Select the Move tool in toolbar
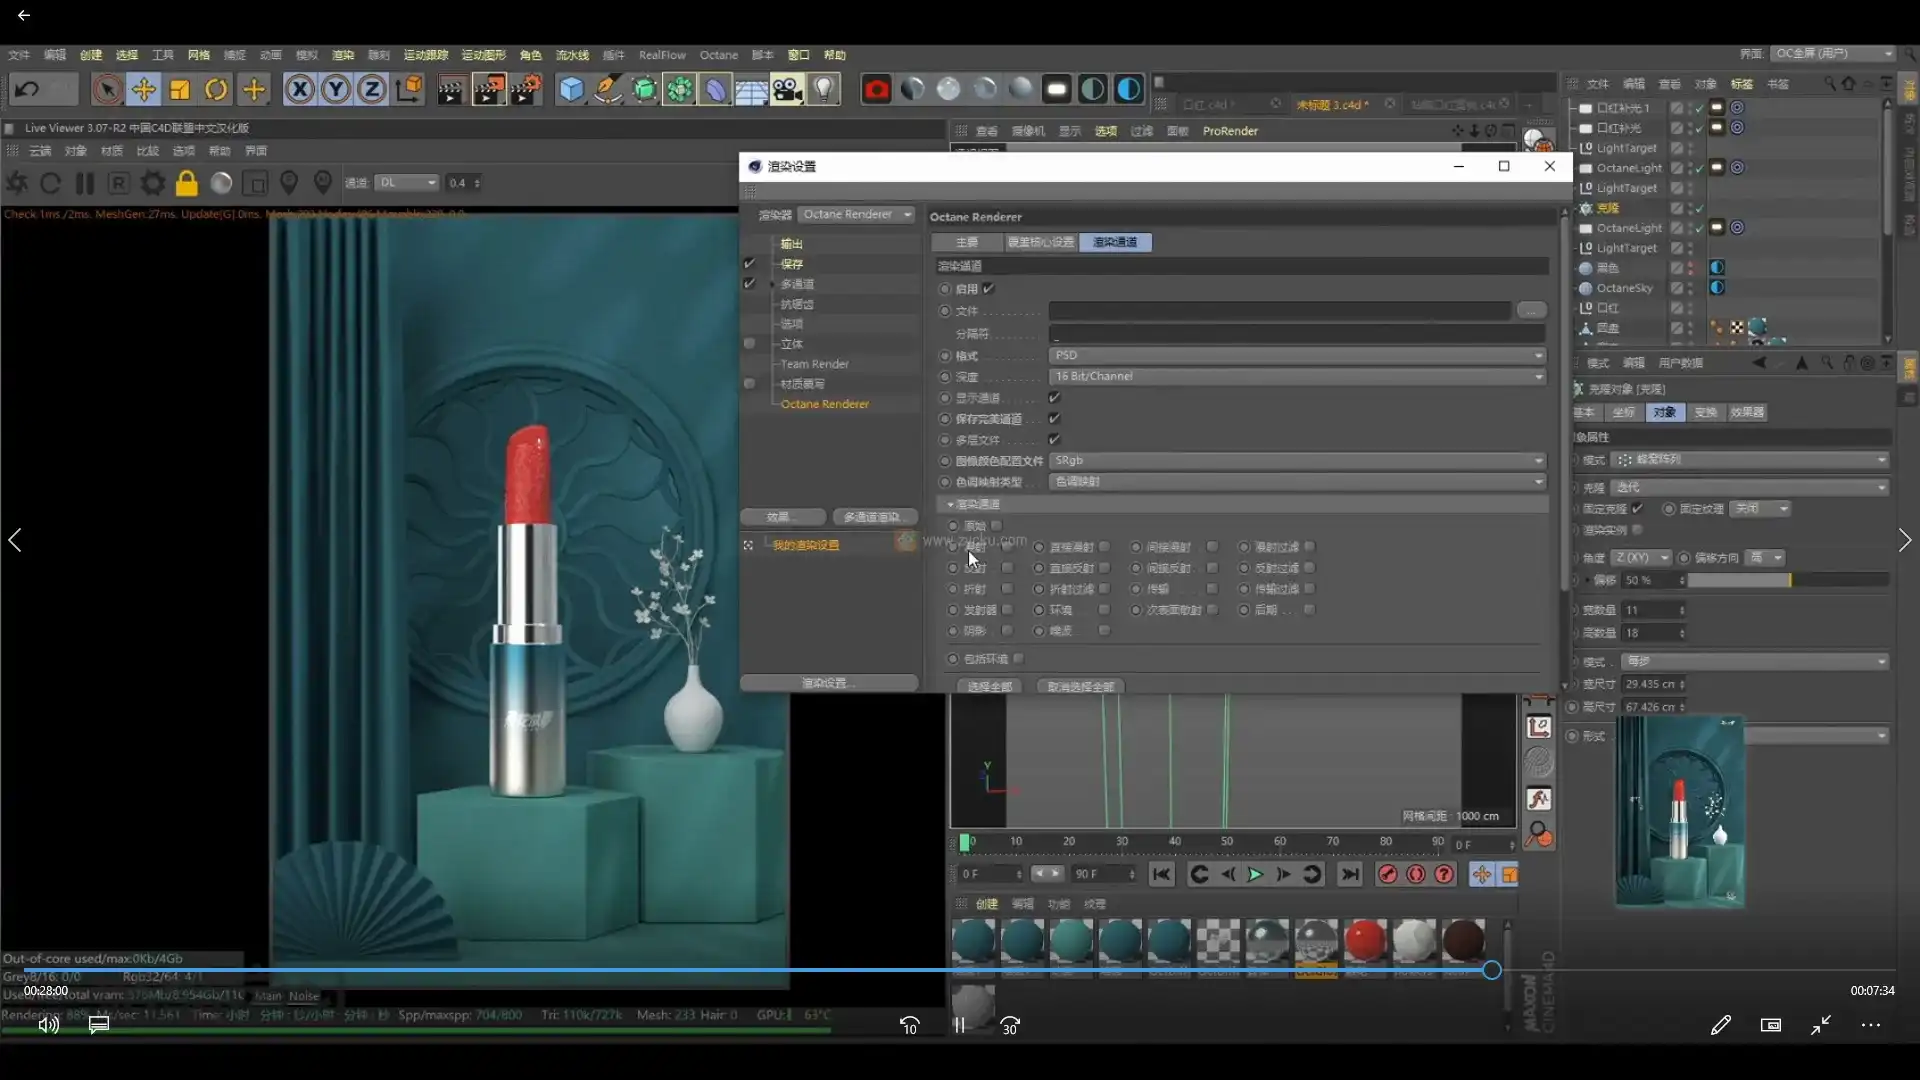The width and height of the screenshot is (1920, 1080). (x=143, y=90)
